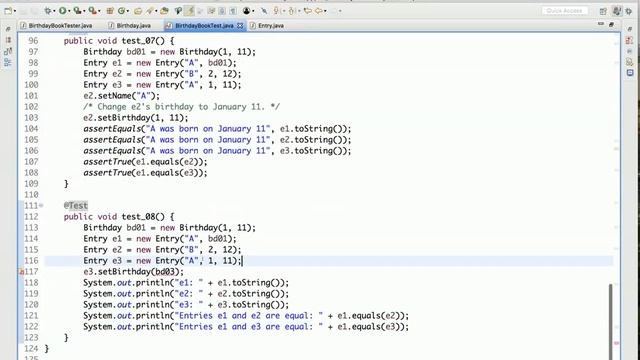Open the External Tools dropdown arrow
The height and width of the screenshot is (360, 640).
99,11
